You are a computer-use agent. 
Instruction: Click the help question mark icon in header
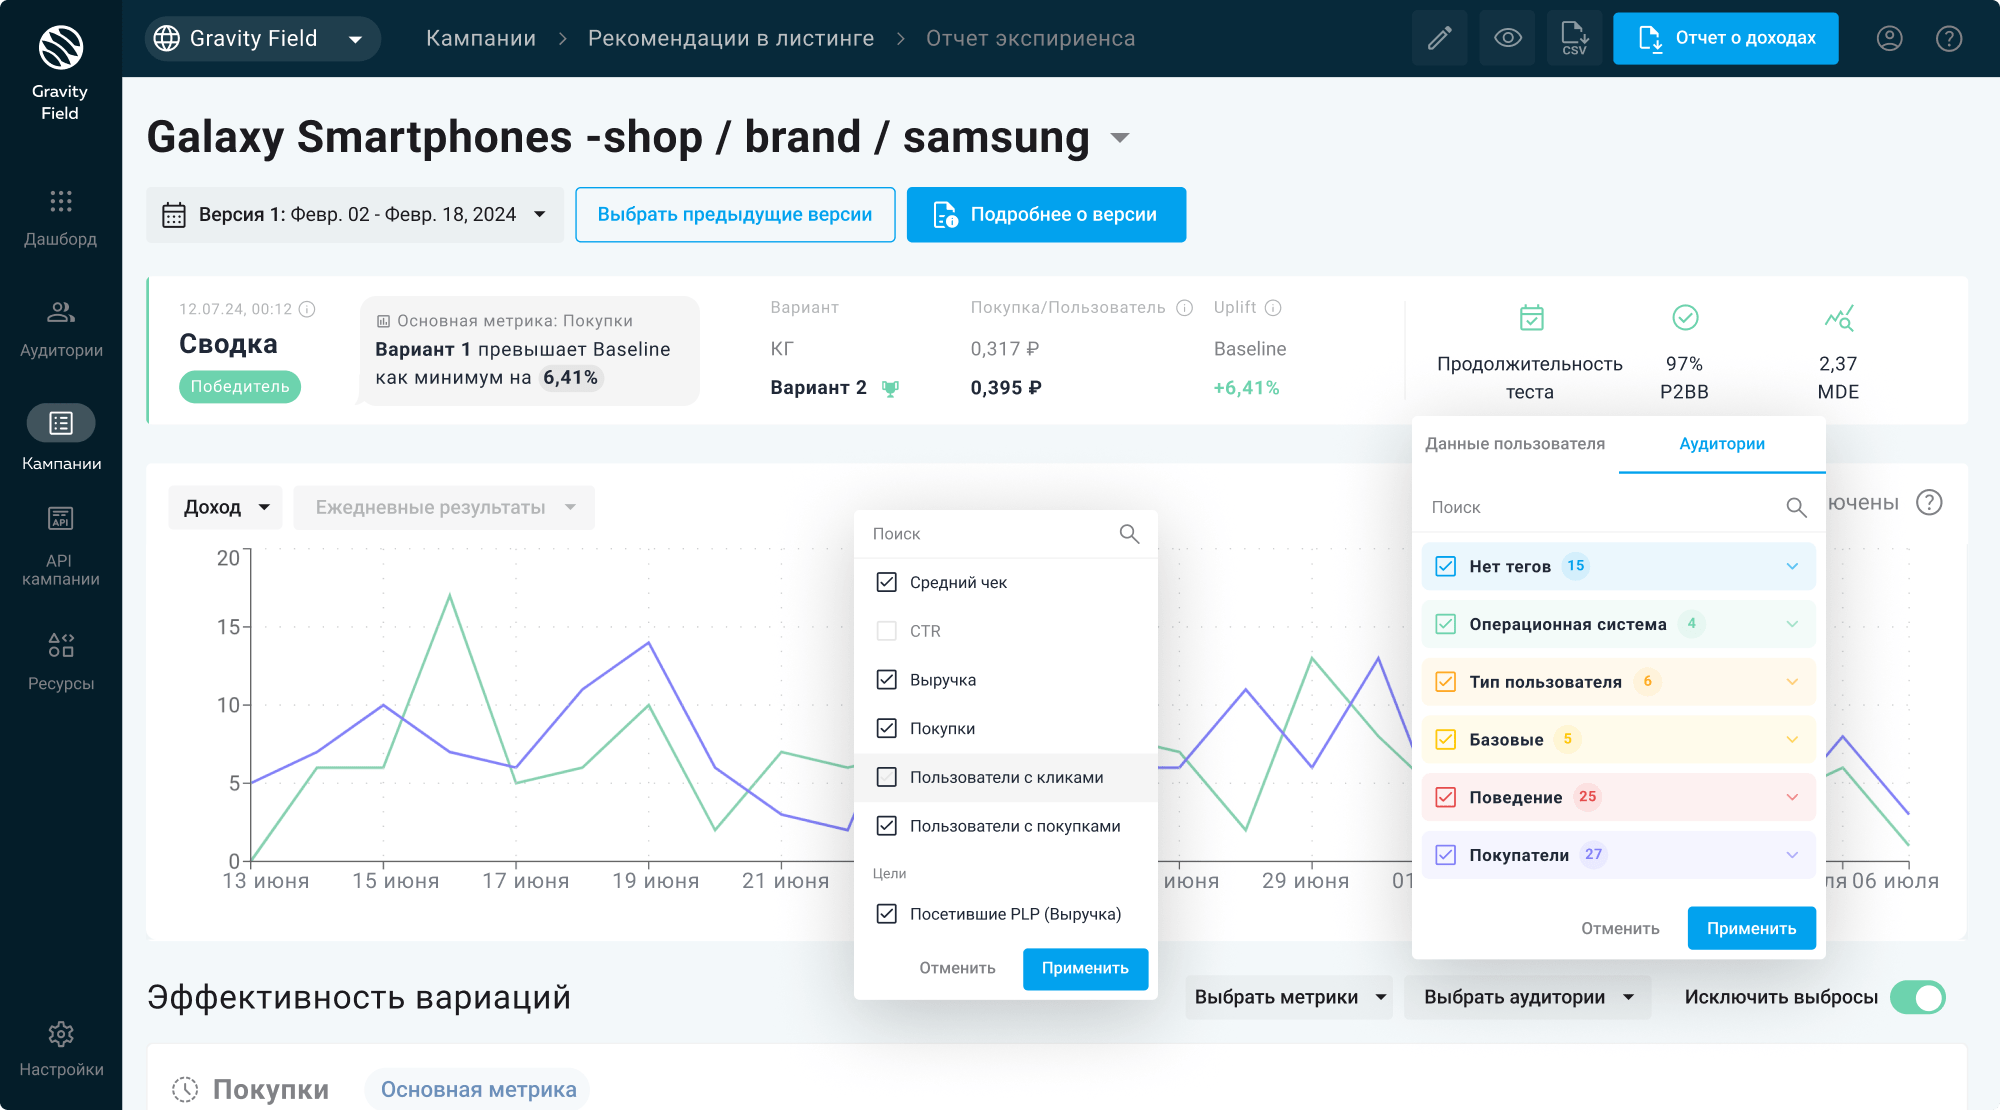(x=1948, y=39)
